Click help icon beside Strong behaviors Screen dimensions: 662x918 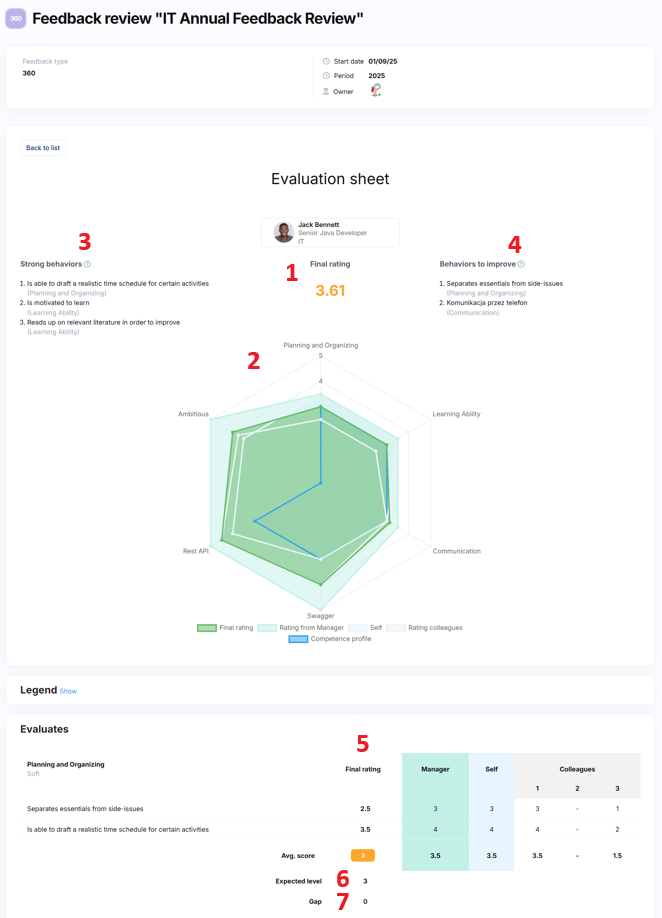coord(88,264)
